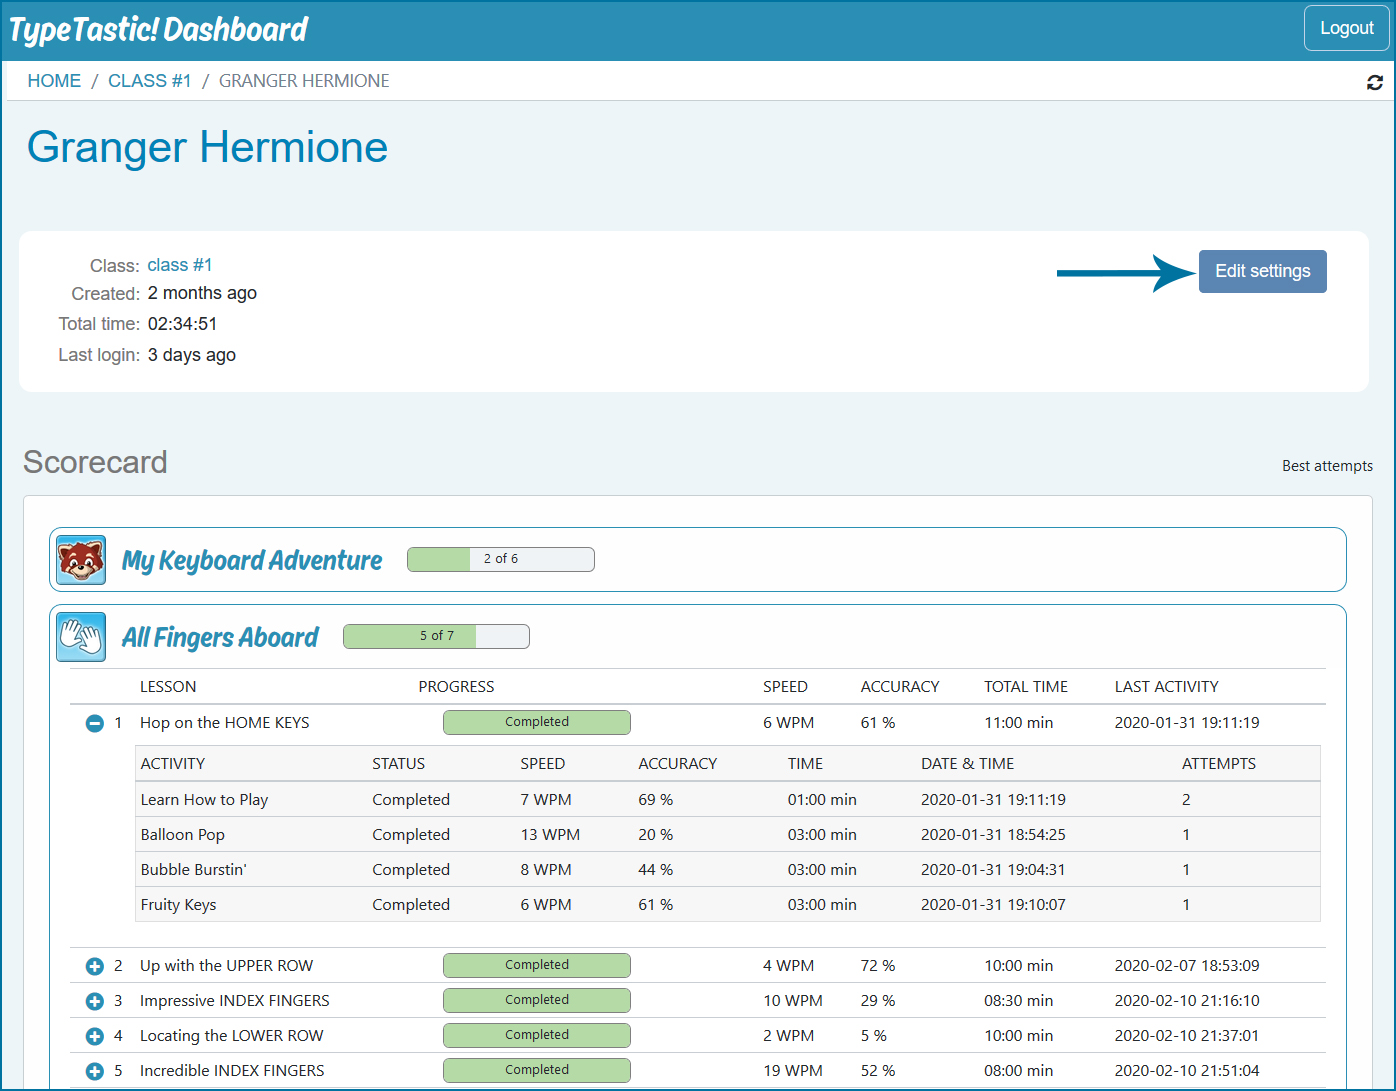Click the hands icon for All Fingers Aboard
The height and width of the screenshot is (1091, 1396).
coord(81,637)
